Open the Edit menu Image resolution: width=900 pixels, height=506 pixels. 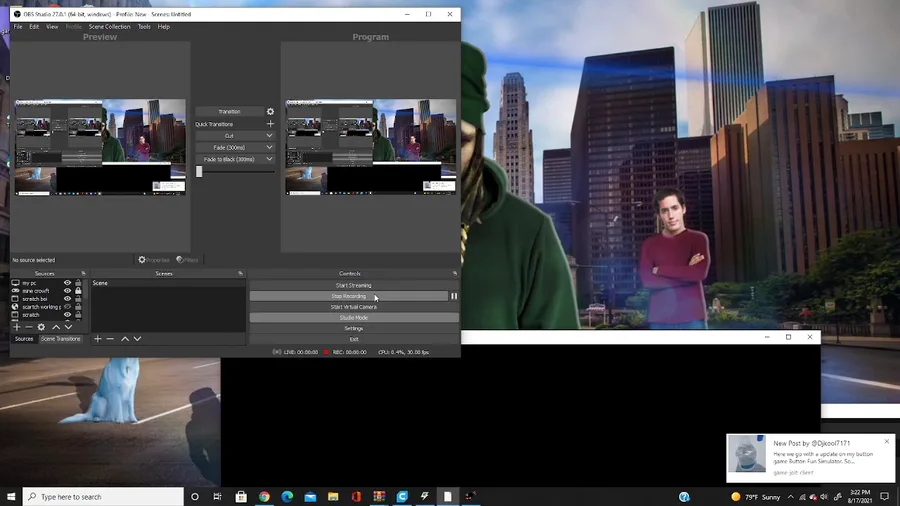tap(34, 26)
